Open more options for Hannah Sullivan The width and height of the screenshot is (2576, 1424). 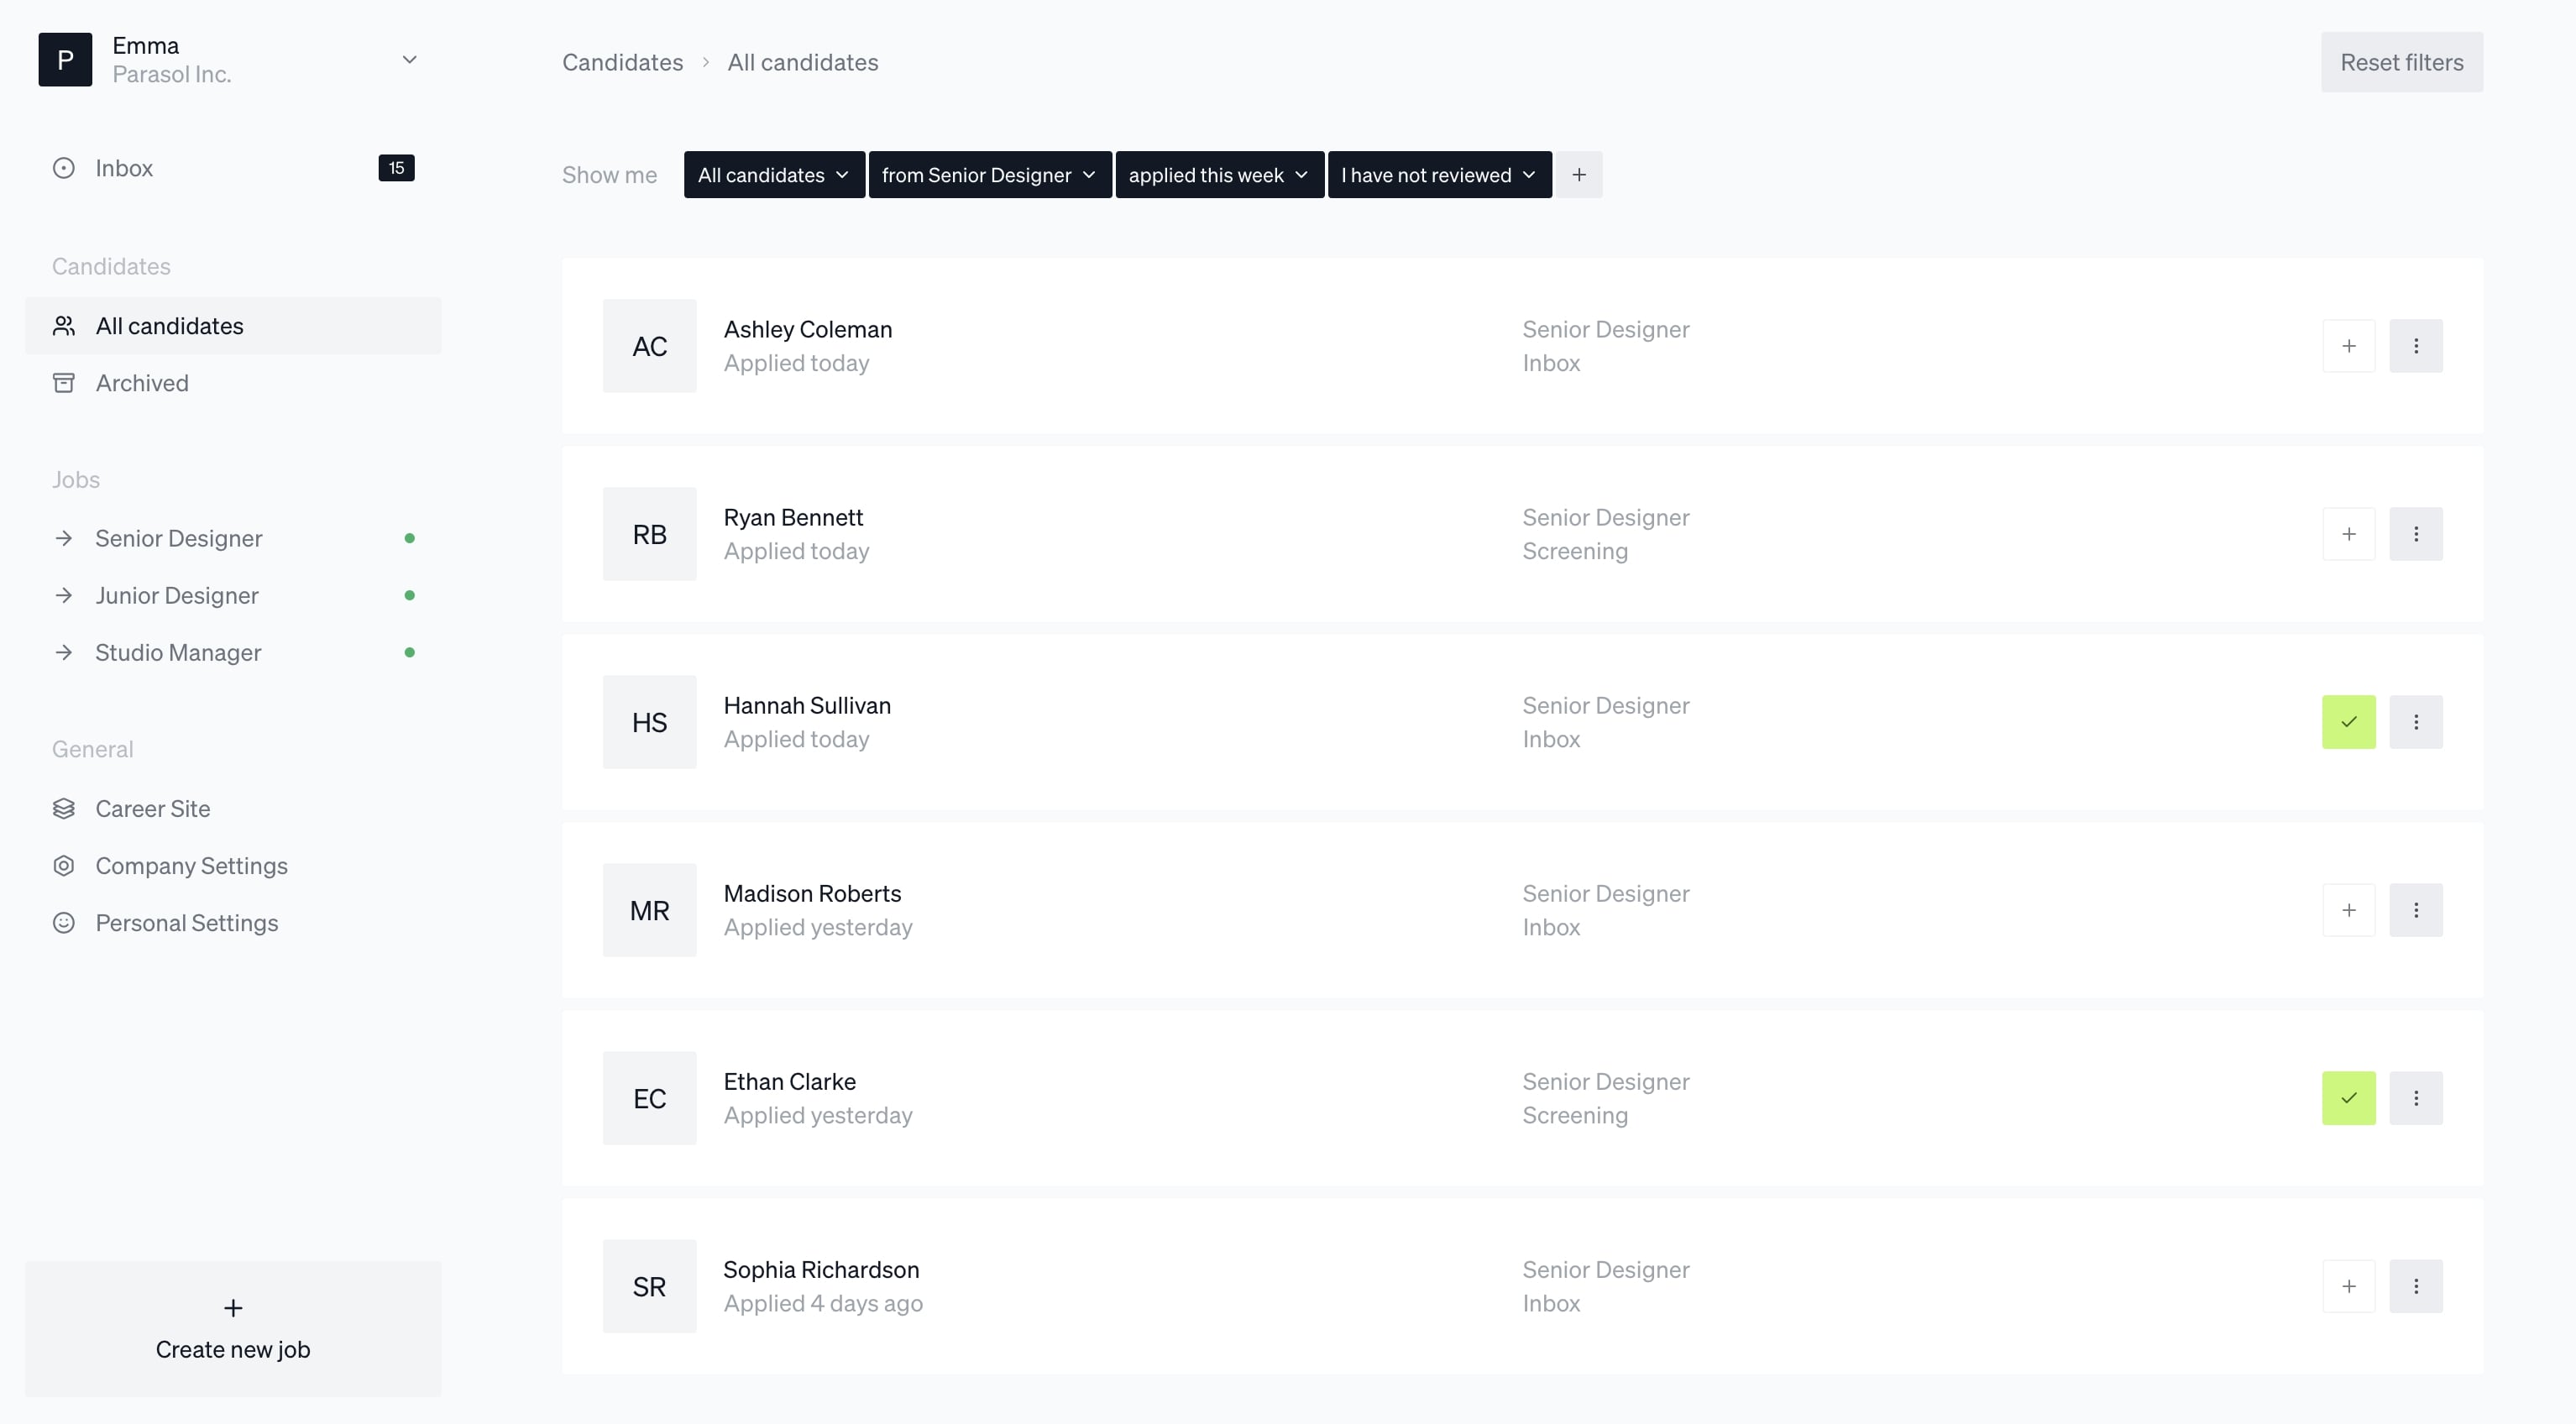point(2416,722)
